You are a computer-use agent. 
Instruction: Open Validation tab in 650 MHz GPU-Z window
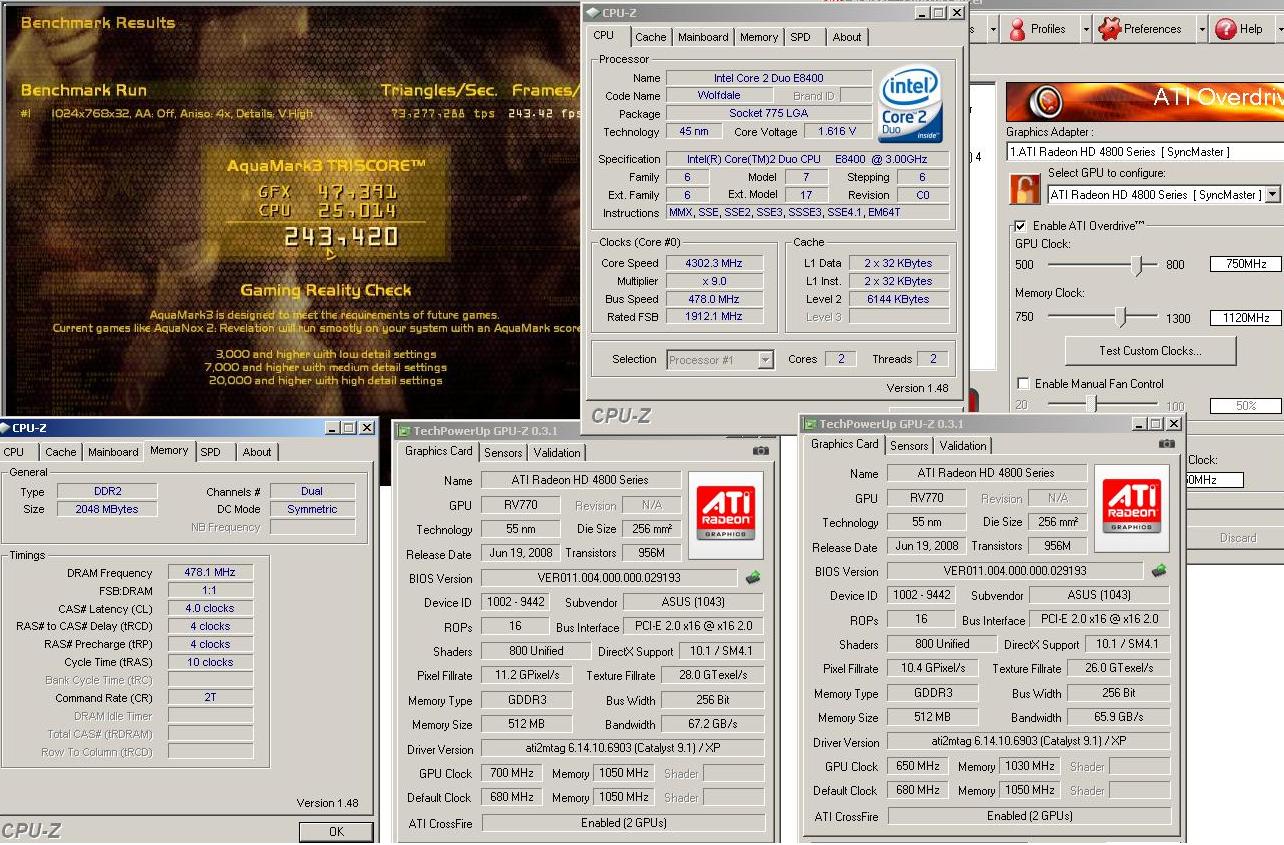pyautogui.click(x=963, y=446)
